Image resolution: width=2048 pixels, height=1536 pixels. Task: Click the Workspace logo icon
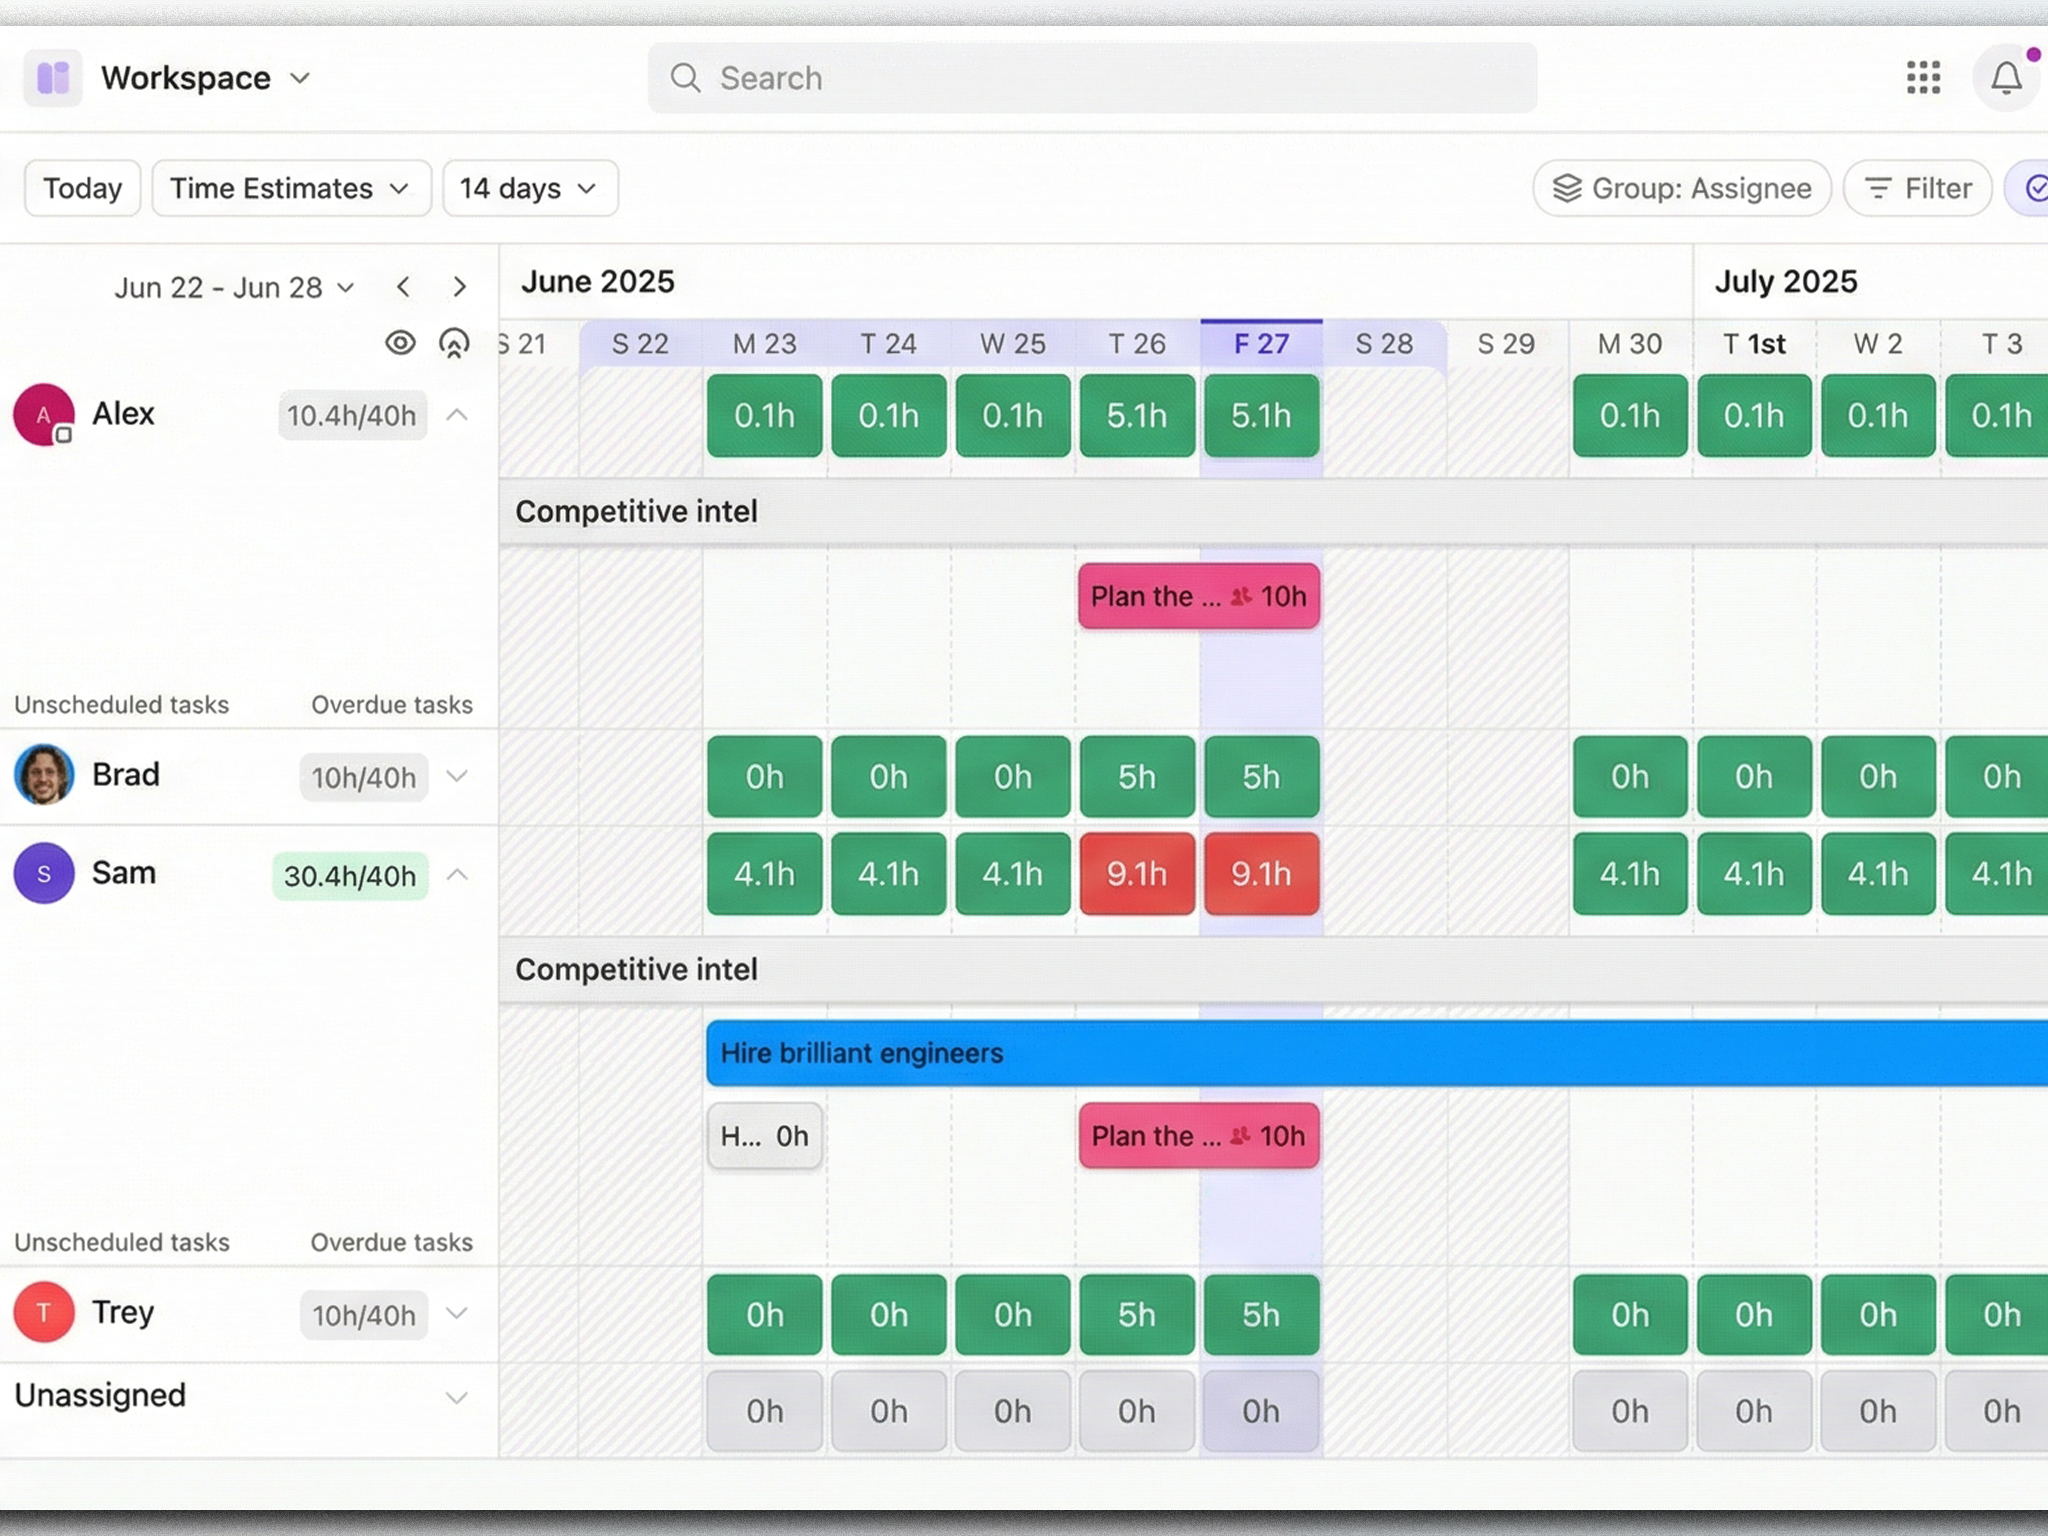click(x=53, y=78)
